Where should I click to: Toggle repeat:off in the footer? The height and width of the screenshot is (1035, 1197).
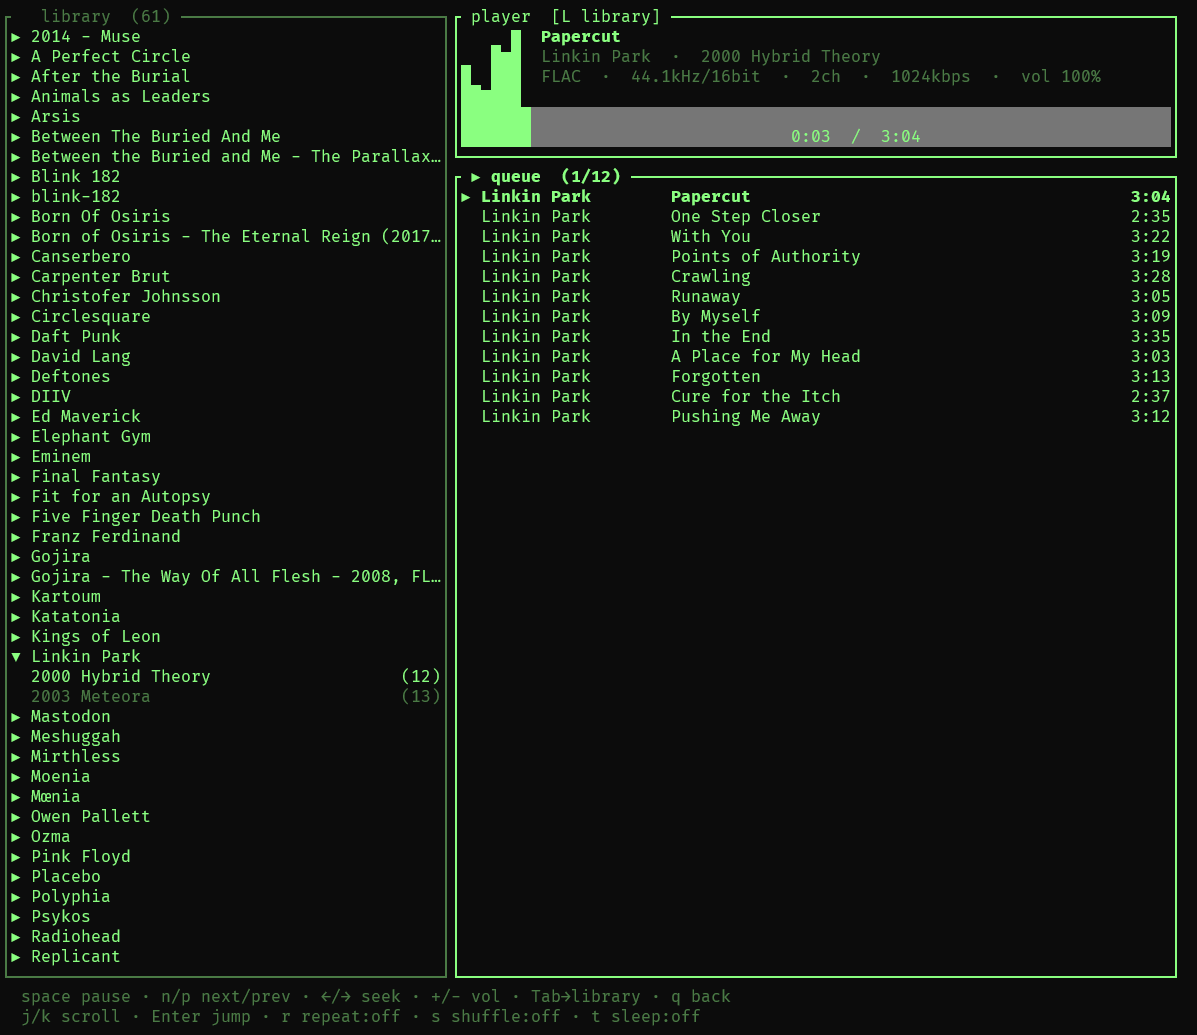pos(340,1017)
